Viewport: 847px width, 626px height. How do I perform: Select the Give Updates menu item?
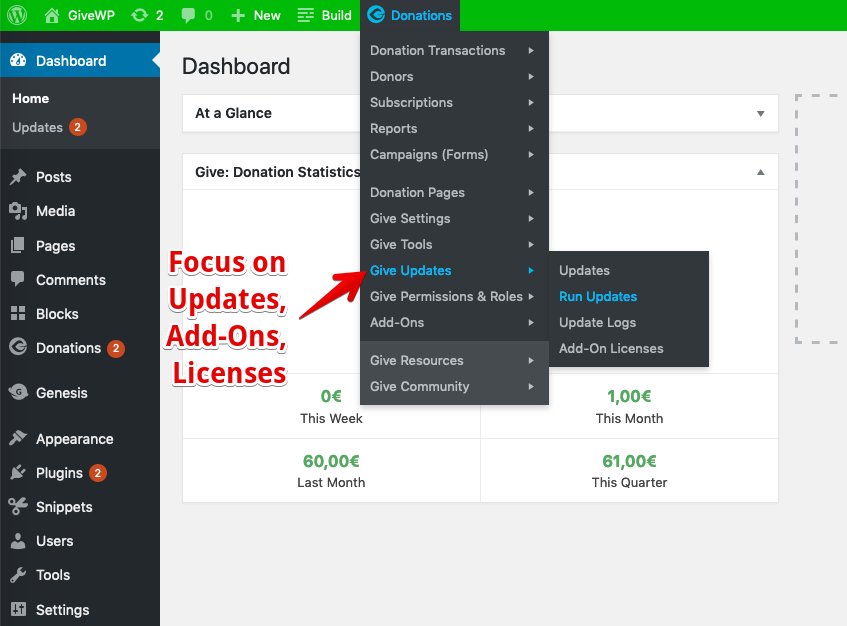click(454, 270)
